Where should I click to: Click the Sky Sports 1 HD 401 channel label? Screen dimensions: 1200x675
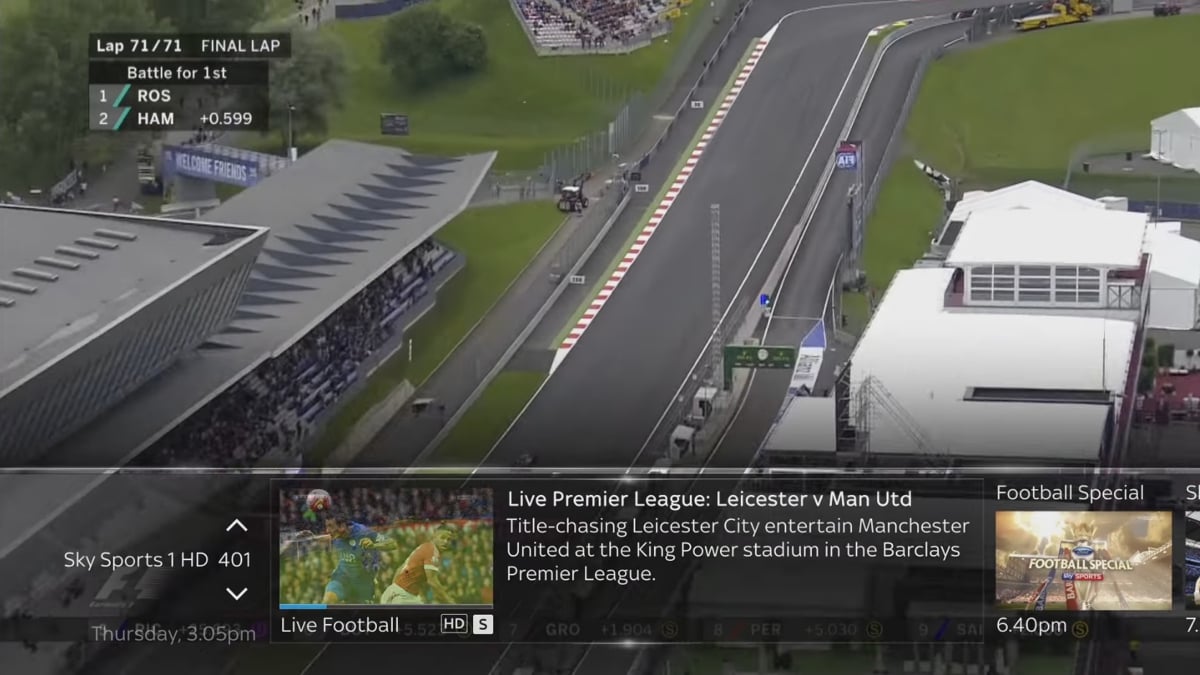[157, 560]
